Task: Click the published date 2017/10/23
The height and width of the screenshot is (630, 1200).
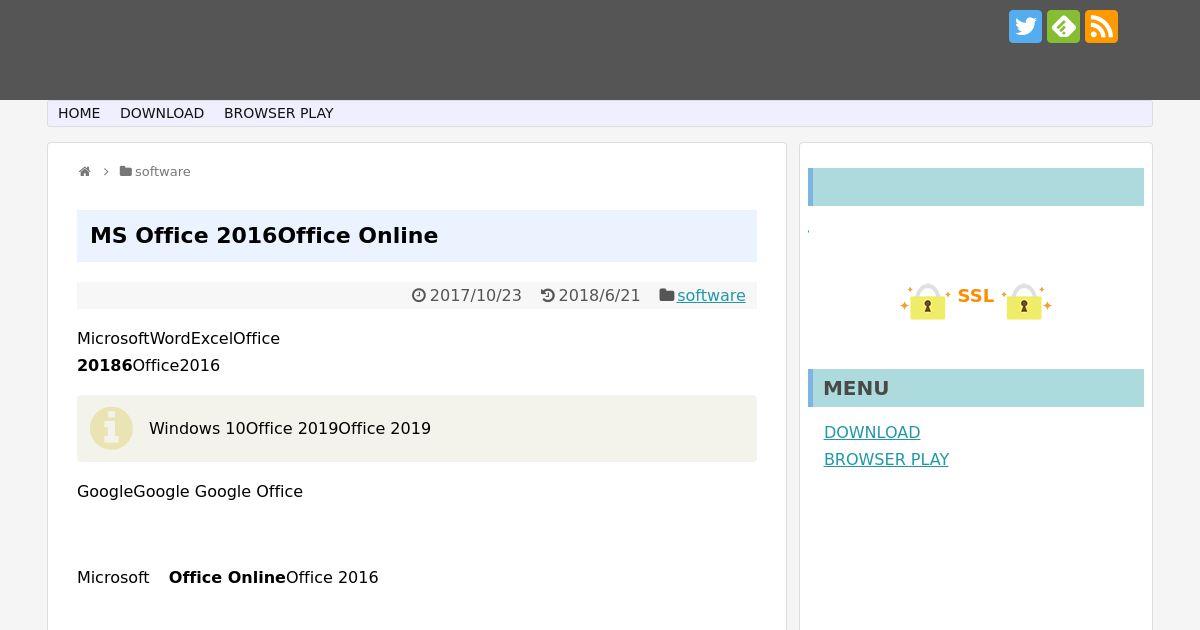Action: coord(476,295)
